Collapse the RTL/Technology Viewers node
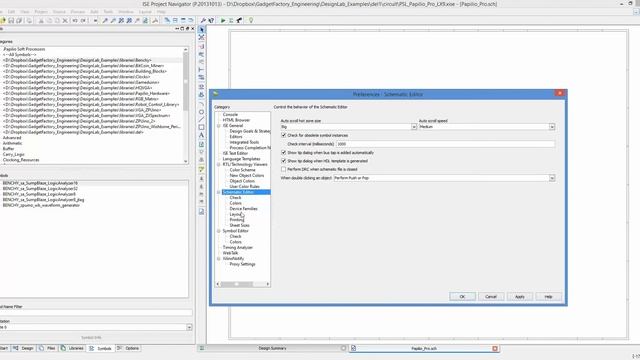 click(219, 164)
